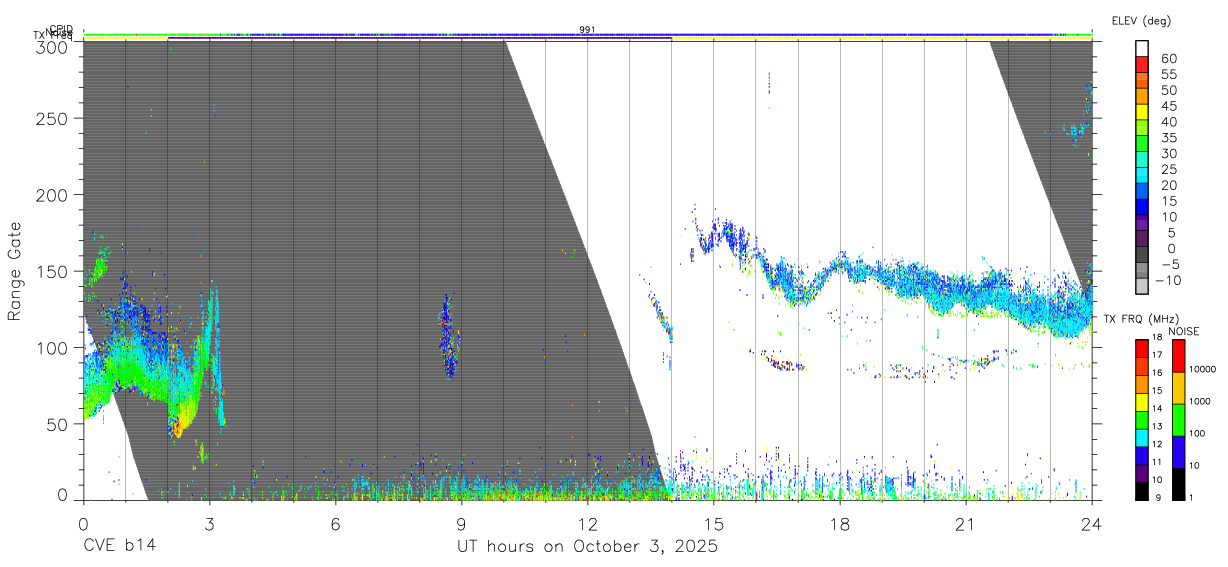The height and width of the screenshot is (567, 1228).
Task: Pick the red segment of ELEV color bar
Action: (1142, 65)
